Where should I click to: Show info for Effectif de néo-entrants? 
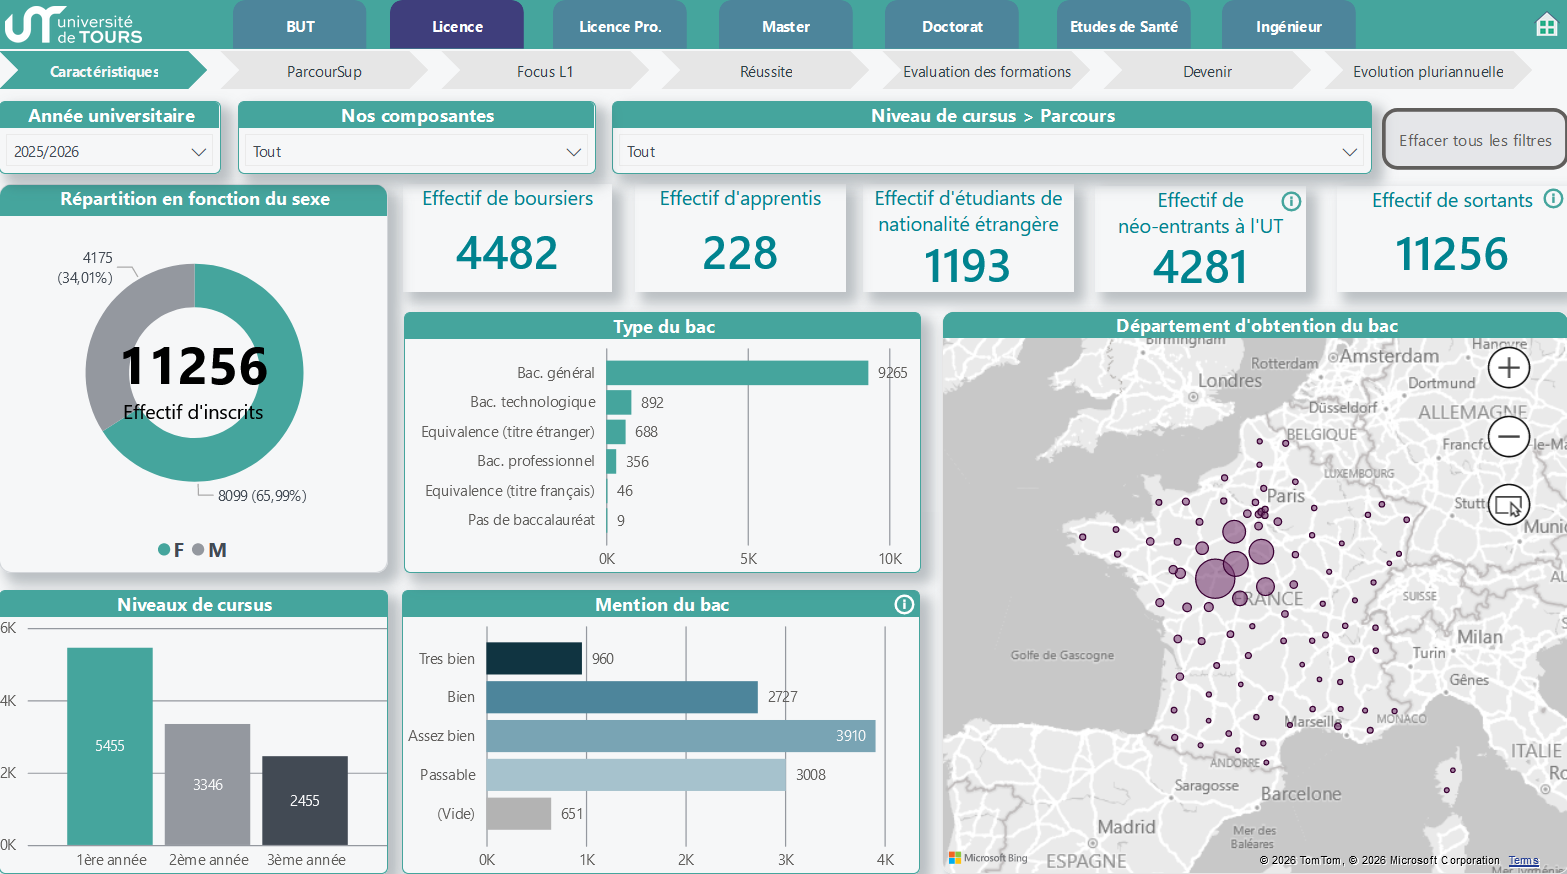coord(1291,201)
